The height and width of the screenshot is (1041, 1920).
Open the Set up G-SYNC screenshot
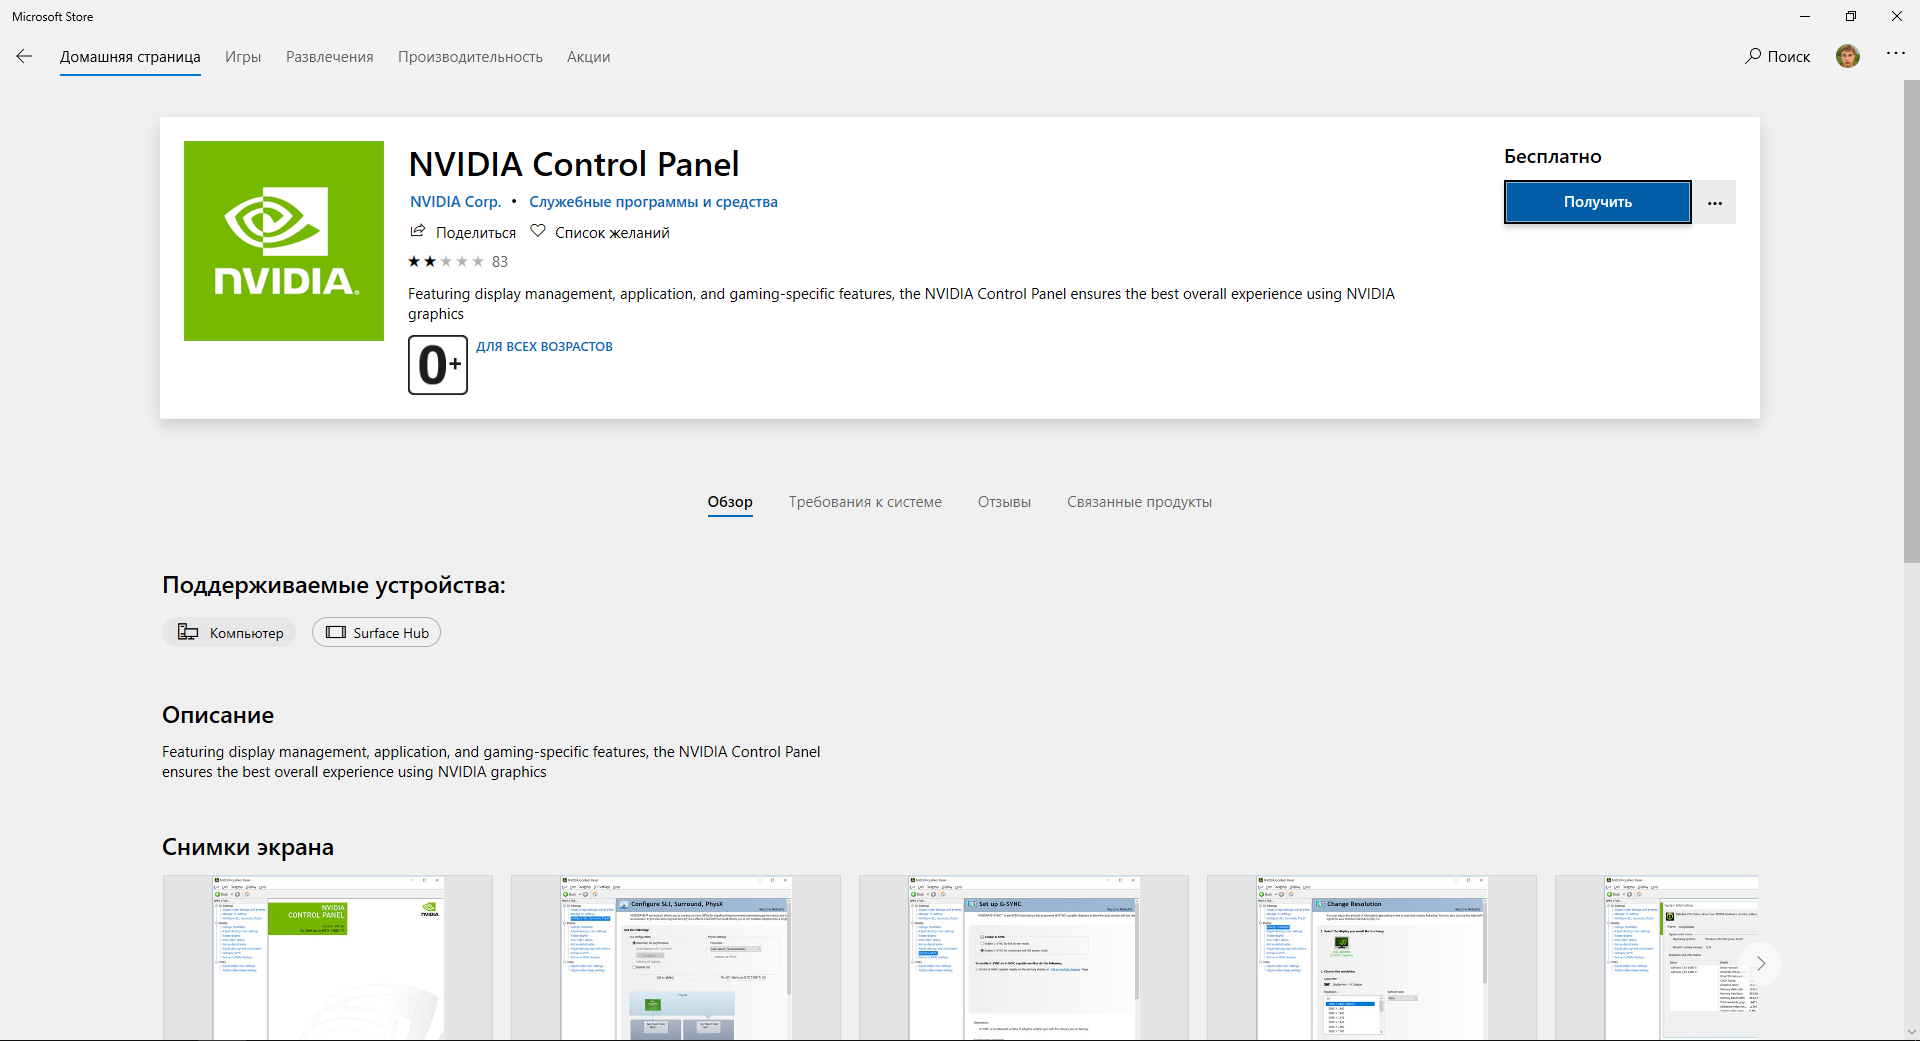tap(1024, 958)
